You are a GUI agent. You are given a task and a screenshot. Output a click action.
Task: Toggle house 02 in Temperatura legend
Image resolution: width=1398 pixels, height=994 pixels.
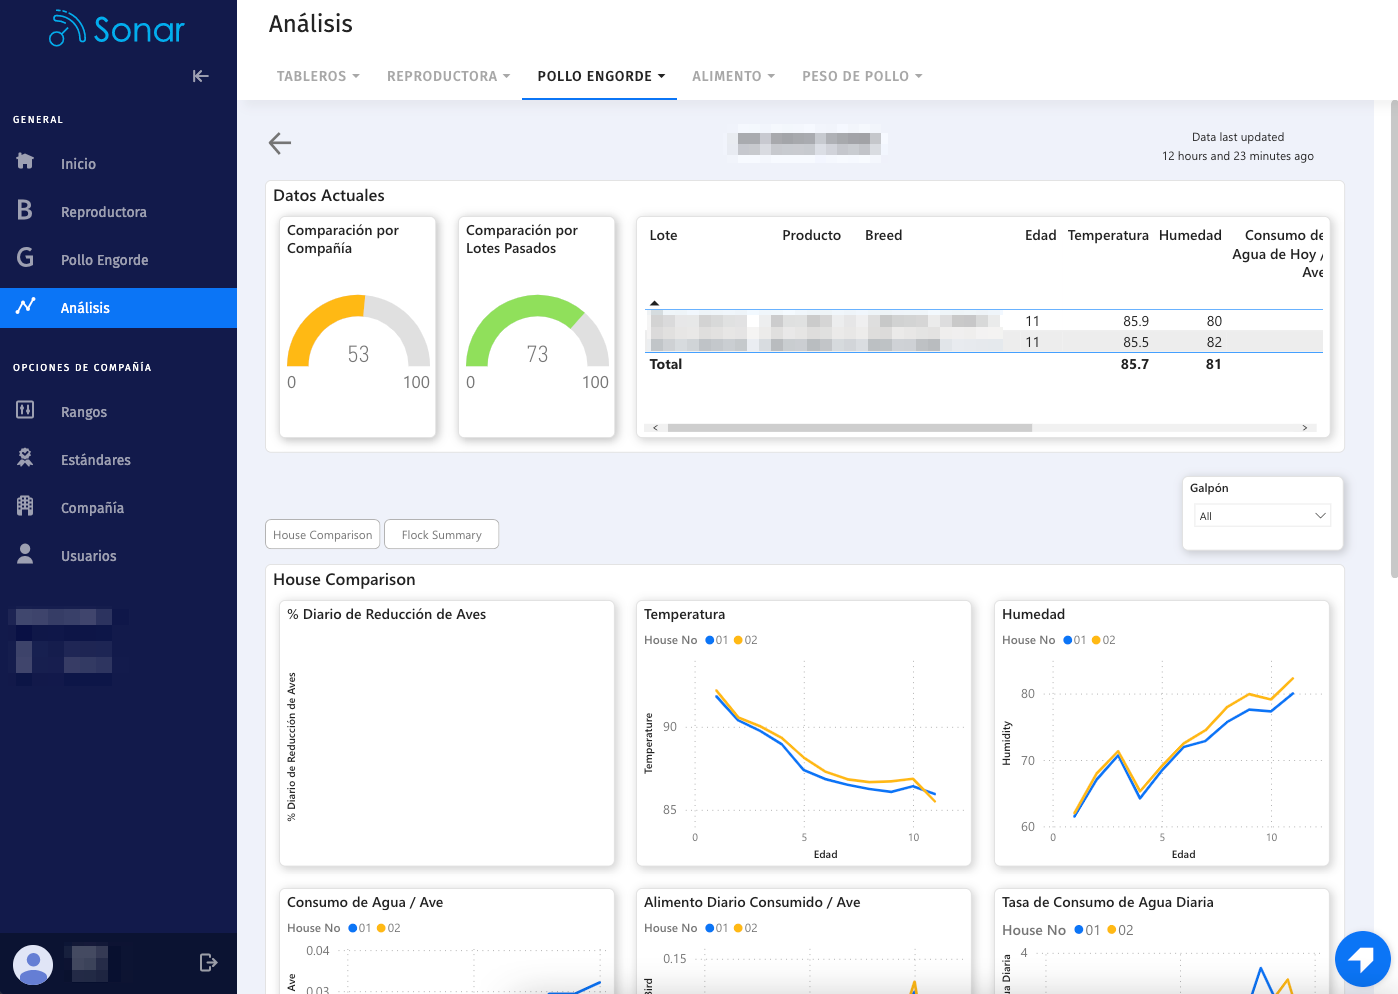pyautogui.click(x=746, y=640)
